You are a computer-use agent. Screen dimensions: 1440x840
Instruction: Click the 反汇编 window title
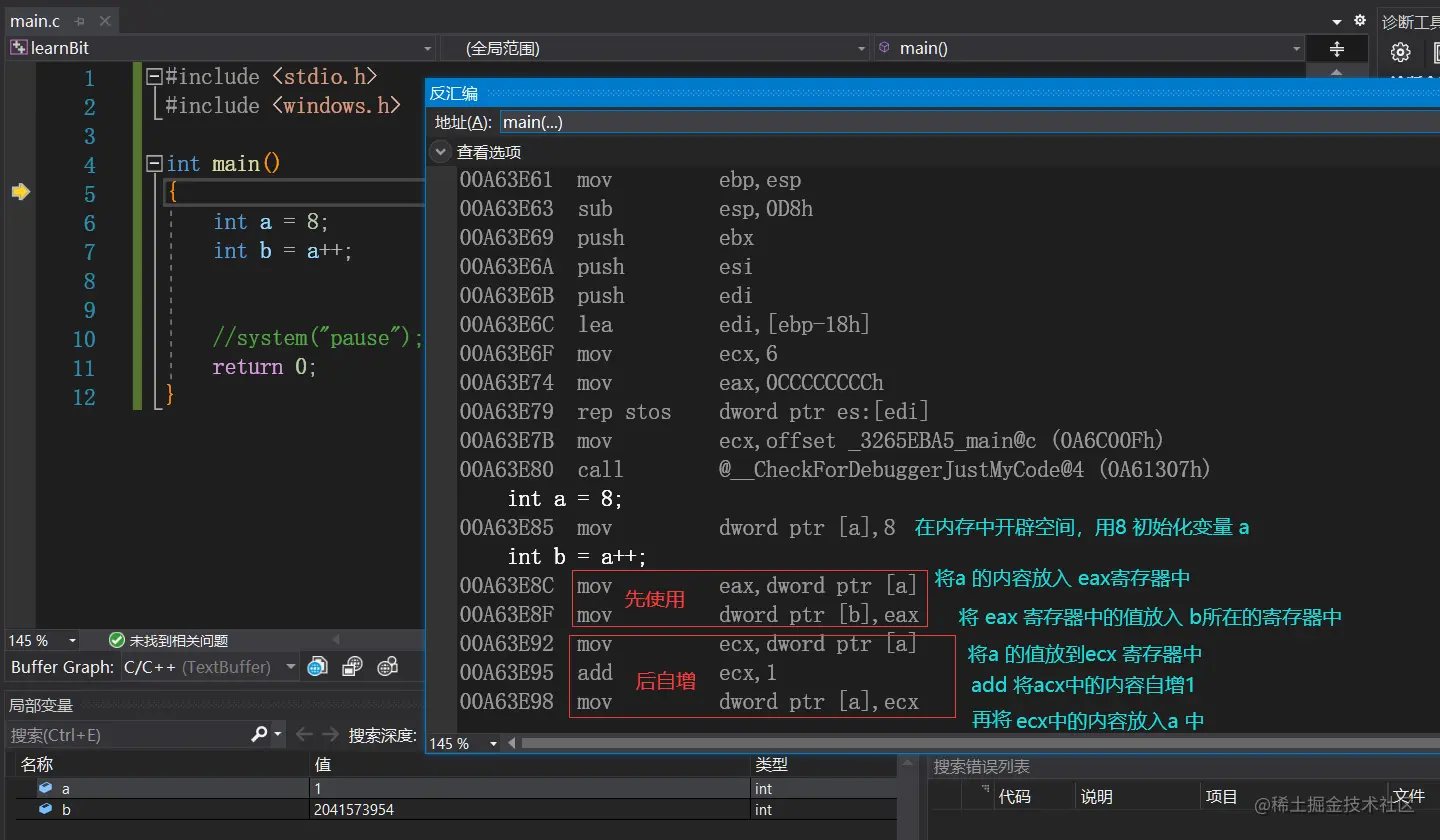click(x=454, y=94)
